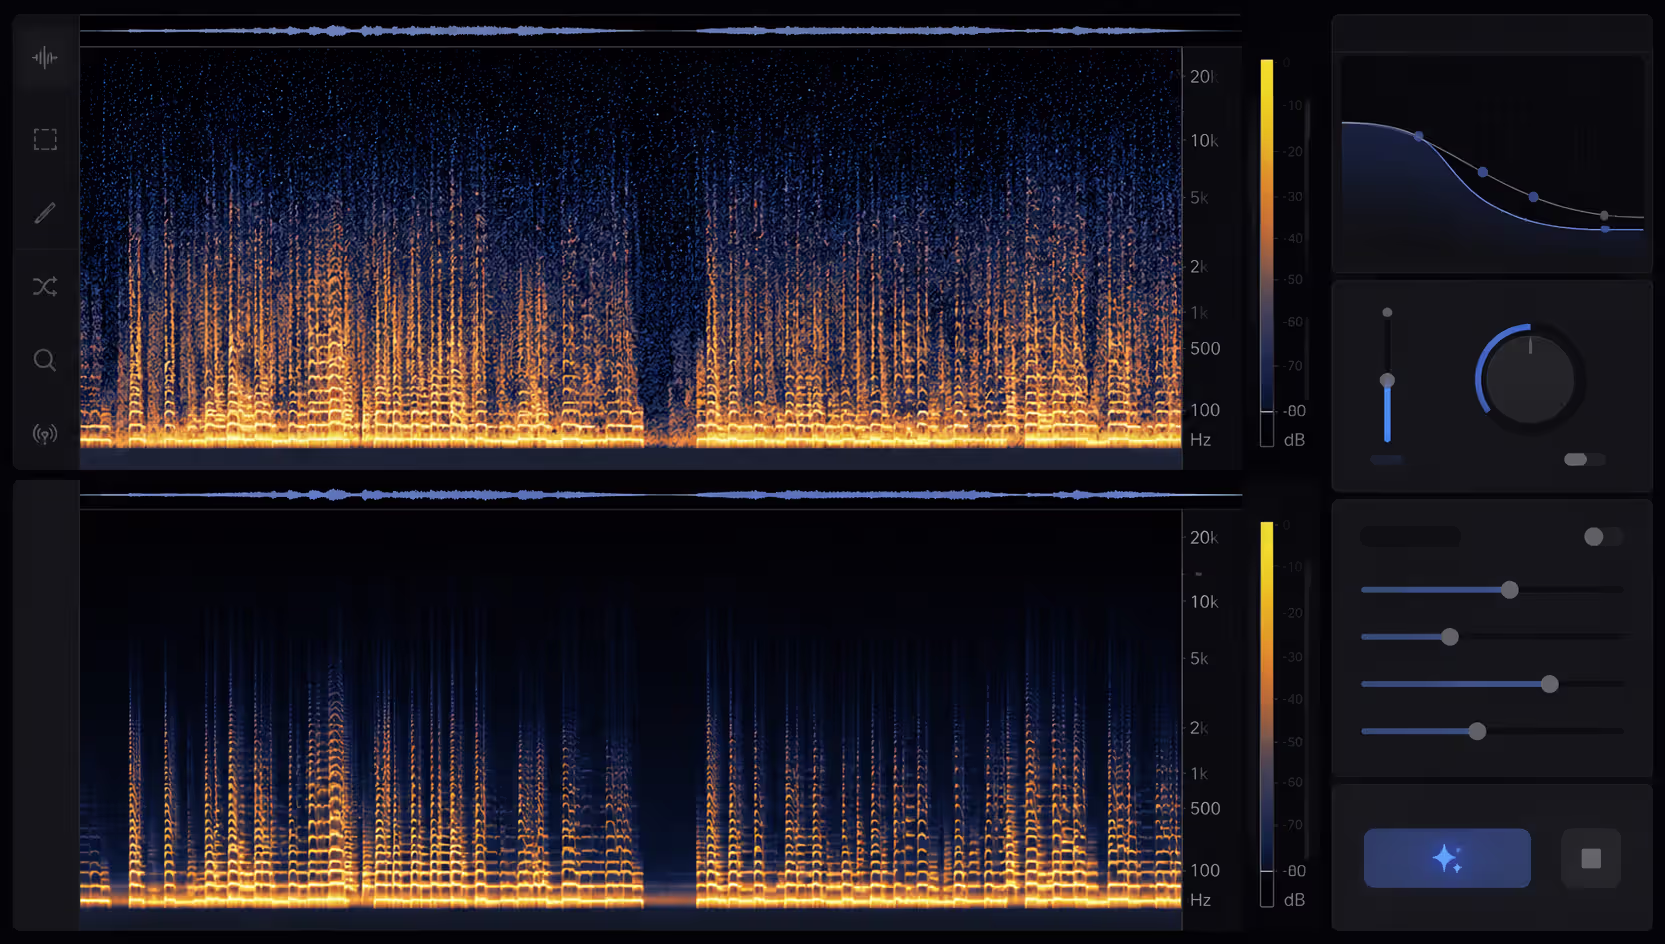Click the large rotary knob
The width and height of the screenshot is (1665, 944).
(1530, 380)
